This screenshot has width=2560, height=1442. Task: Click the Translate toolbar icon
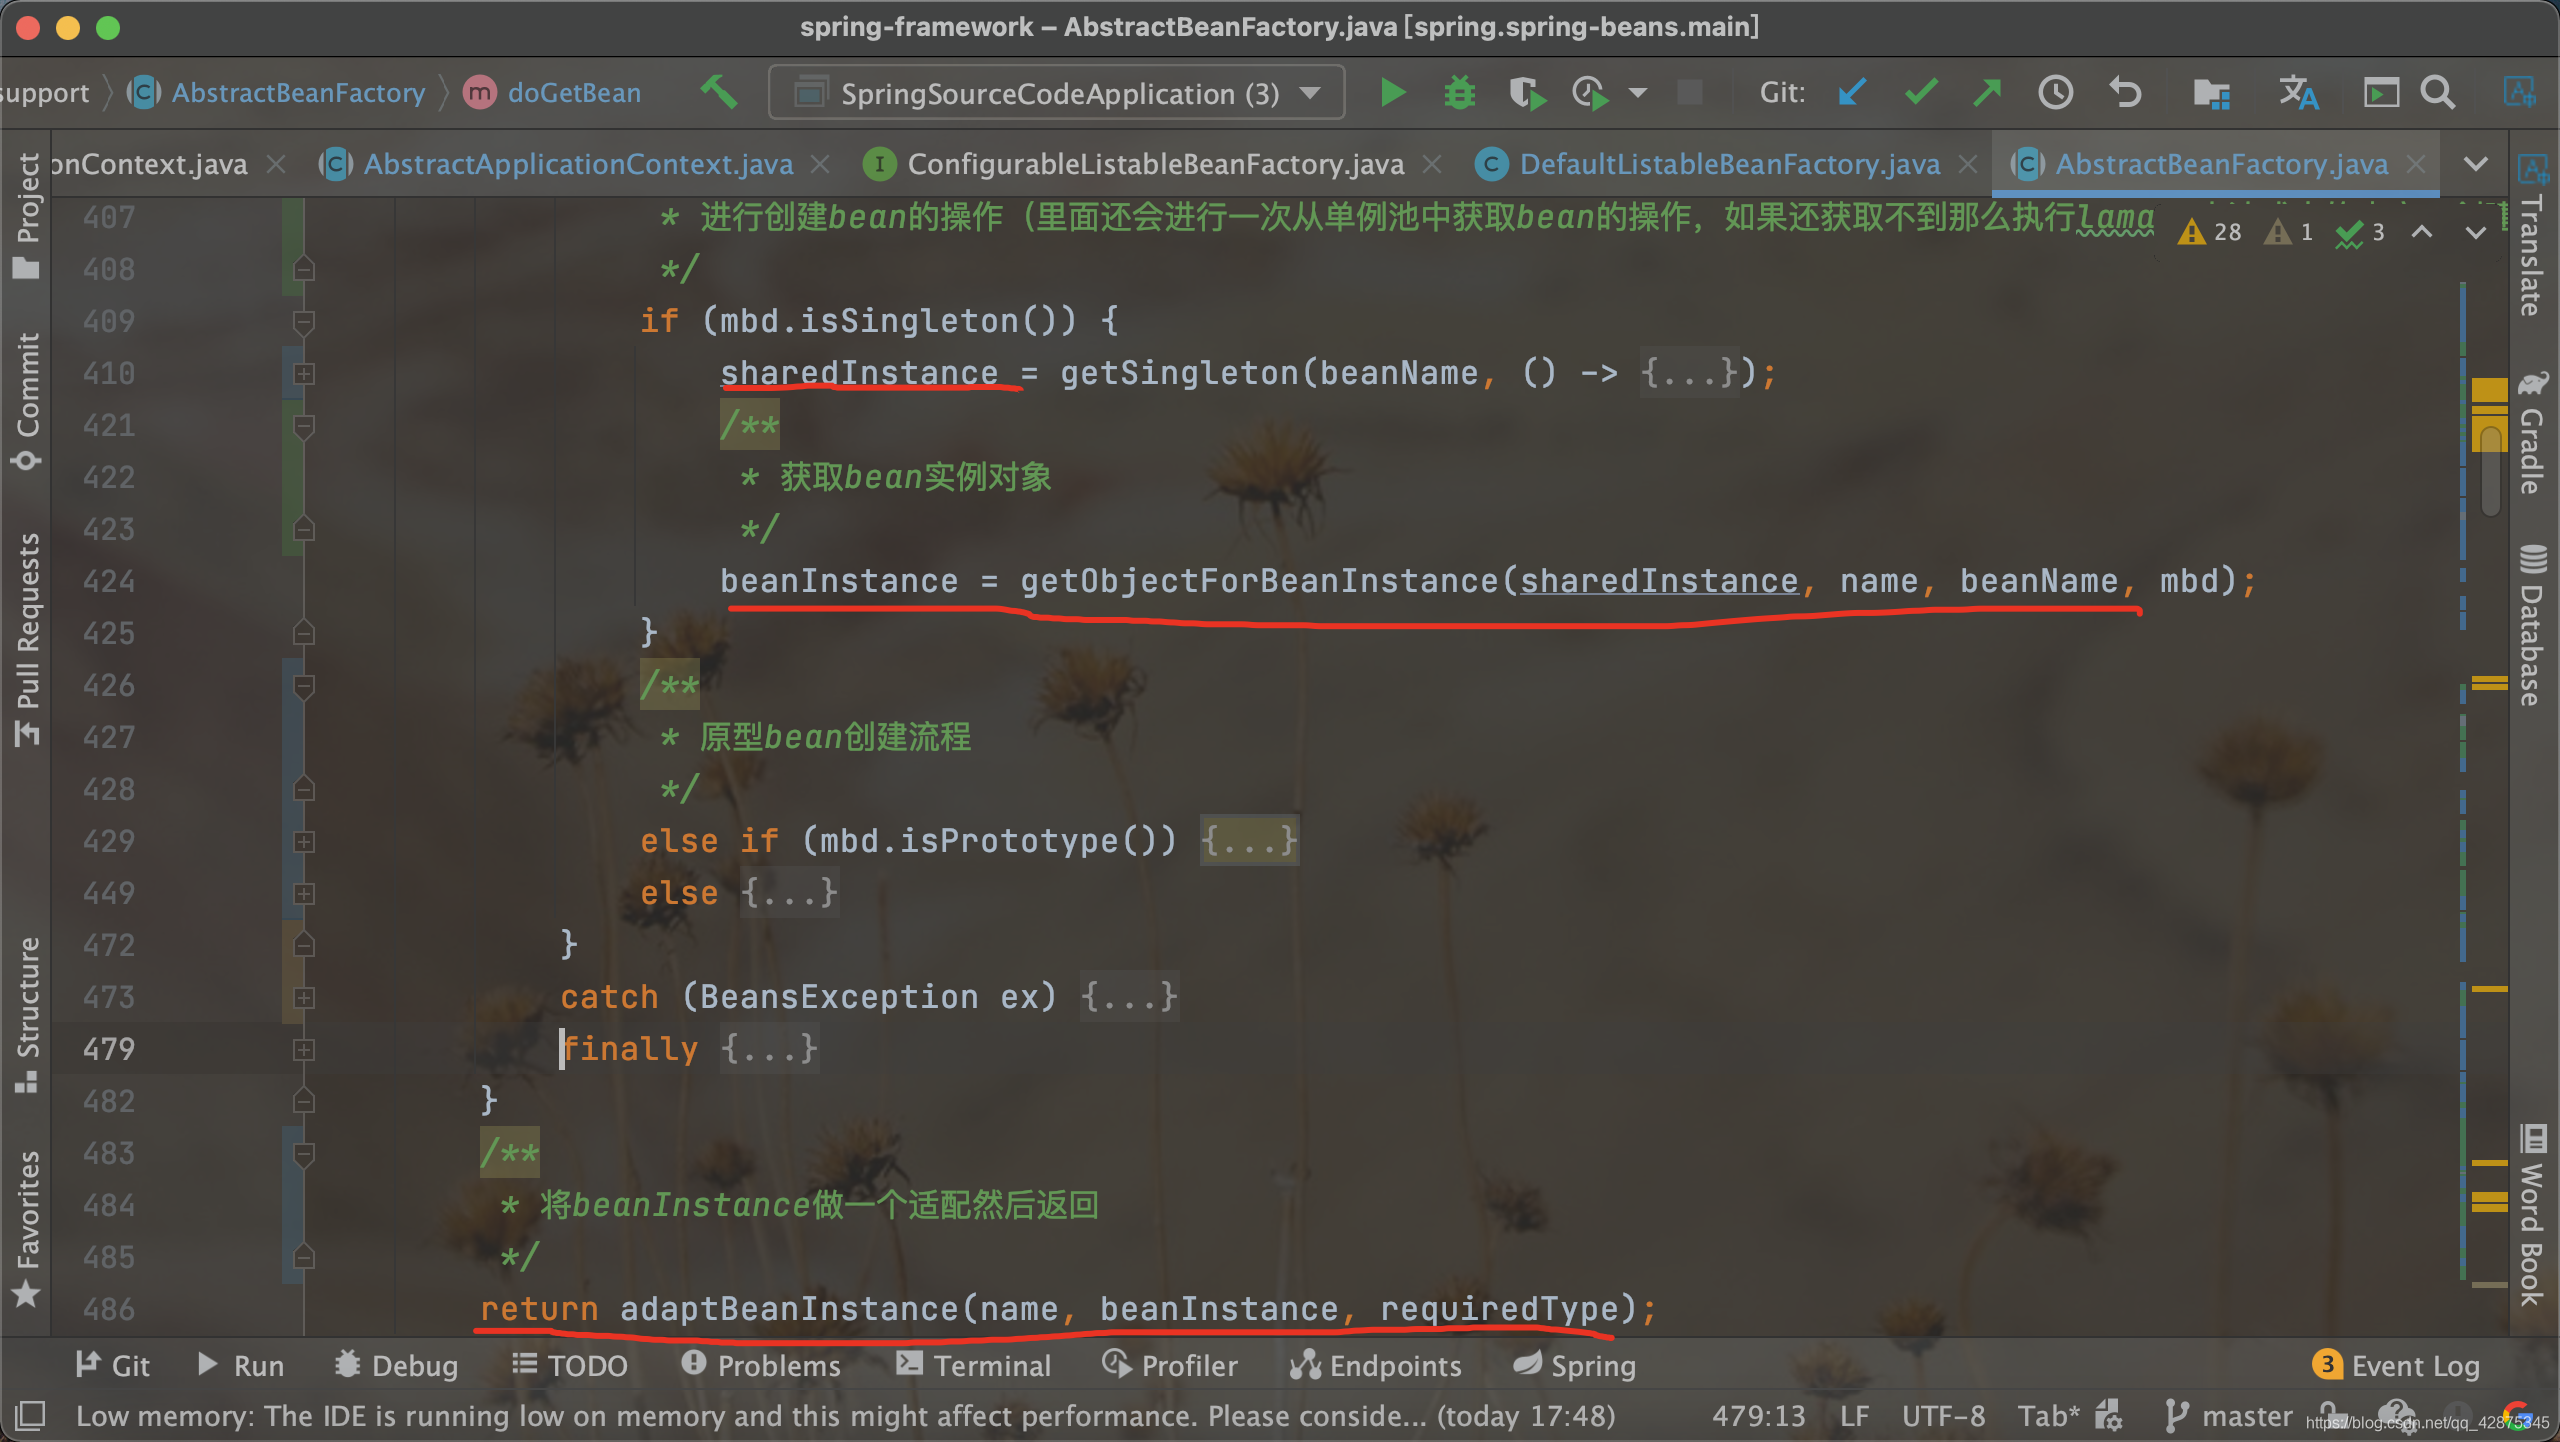2298,93
